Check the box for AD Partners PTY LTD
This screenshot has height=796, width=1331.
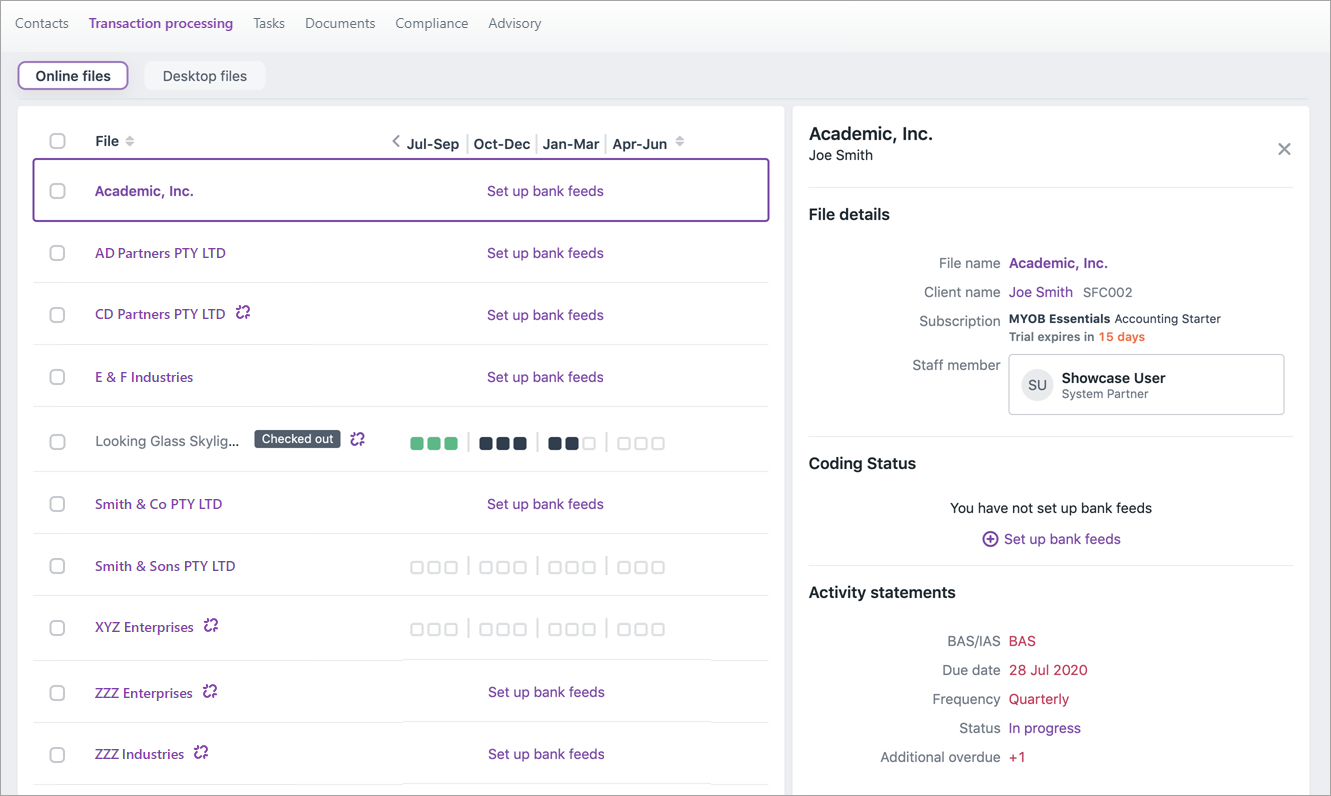pos(58,253)
